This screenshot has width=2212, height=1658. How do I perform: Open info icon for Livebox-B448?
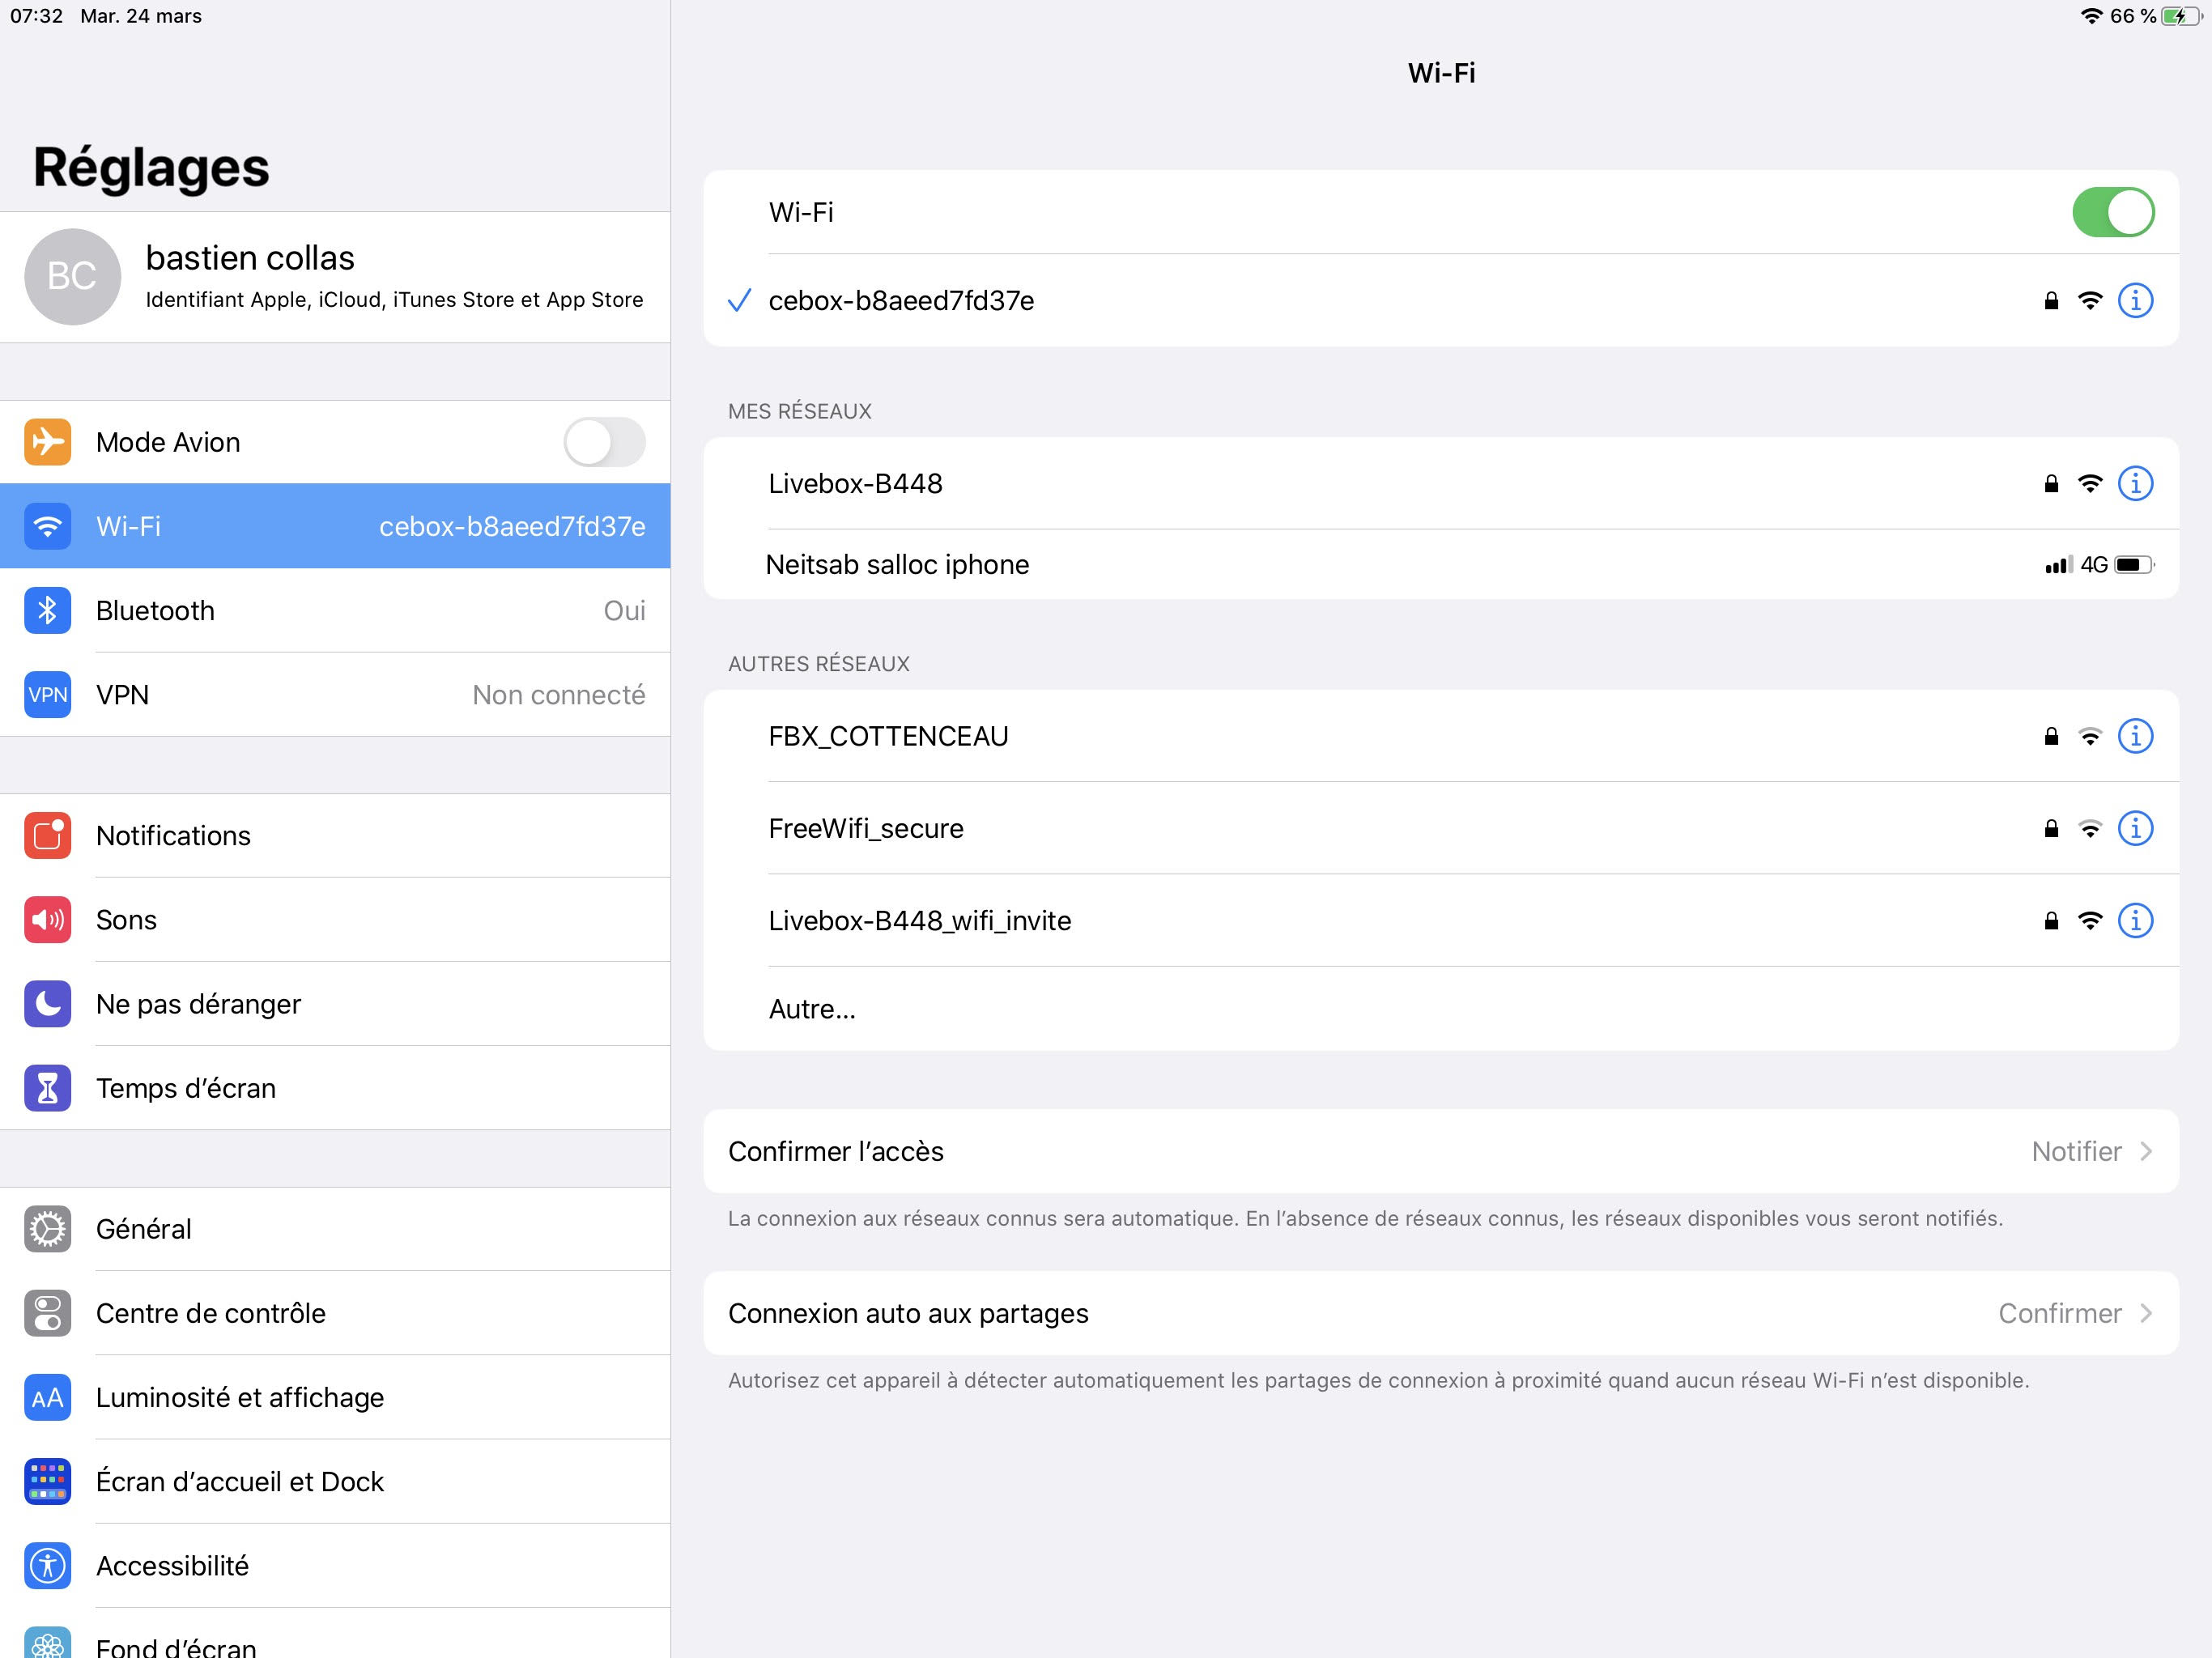tap(2134, 484)
